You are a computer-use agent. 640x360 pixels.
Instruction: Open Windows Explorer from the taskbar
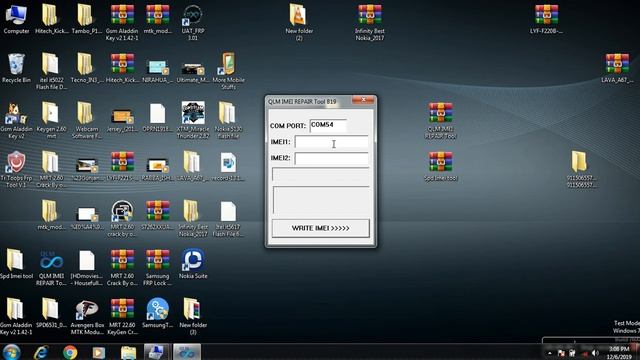tap(128, 352)
